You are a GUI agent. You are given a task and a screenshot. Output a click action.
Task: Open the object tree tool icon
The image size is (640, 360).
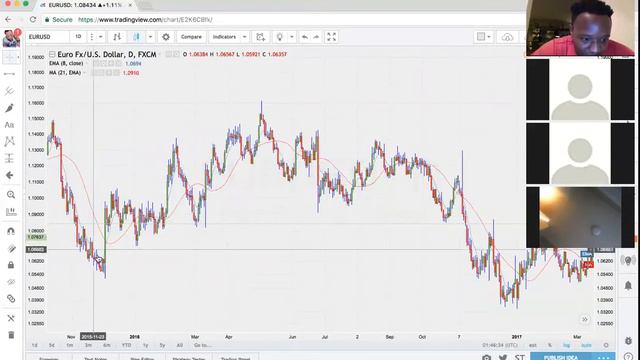tap(11, 318)
